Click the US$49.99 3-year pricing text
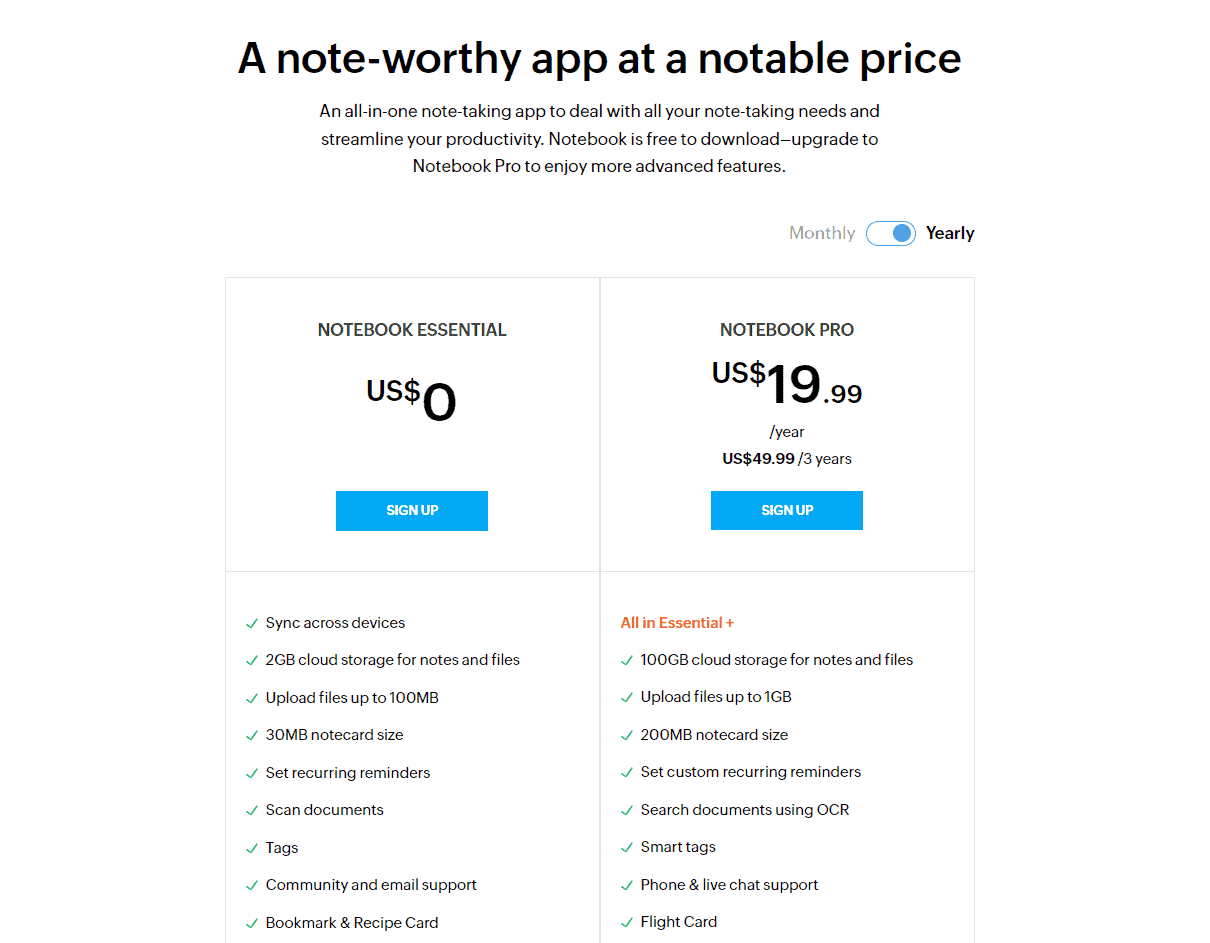Viewport: 1210px width, 943px height. click(787, 458)
